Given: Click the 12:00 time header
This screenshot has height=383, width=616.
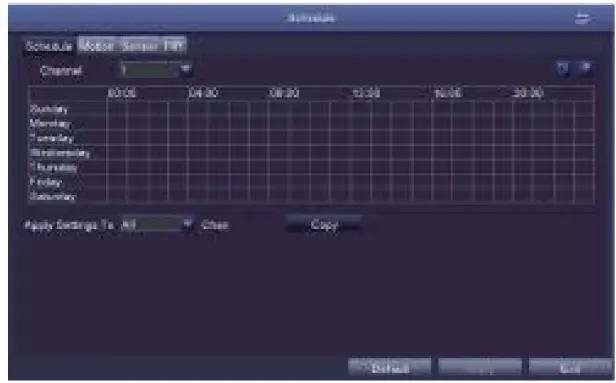Looking at the screenshot, I should coord(366,93).
